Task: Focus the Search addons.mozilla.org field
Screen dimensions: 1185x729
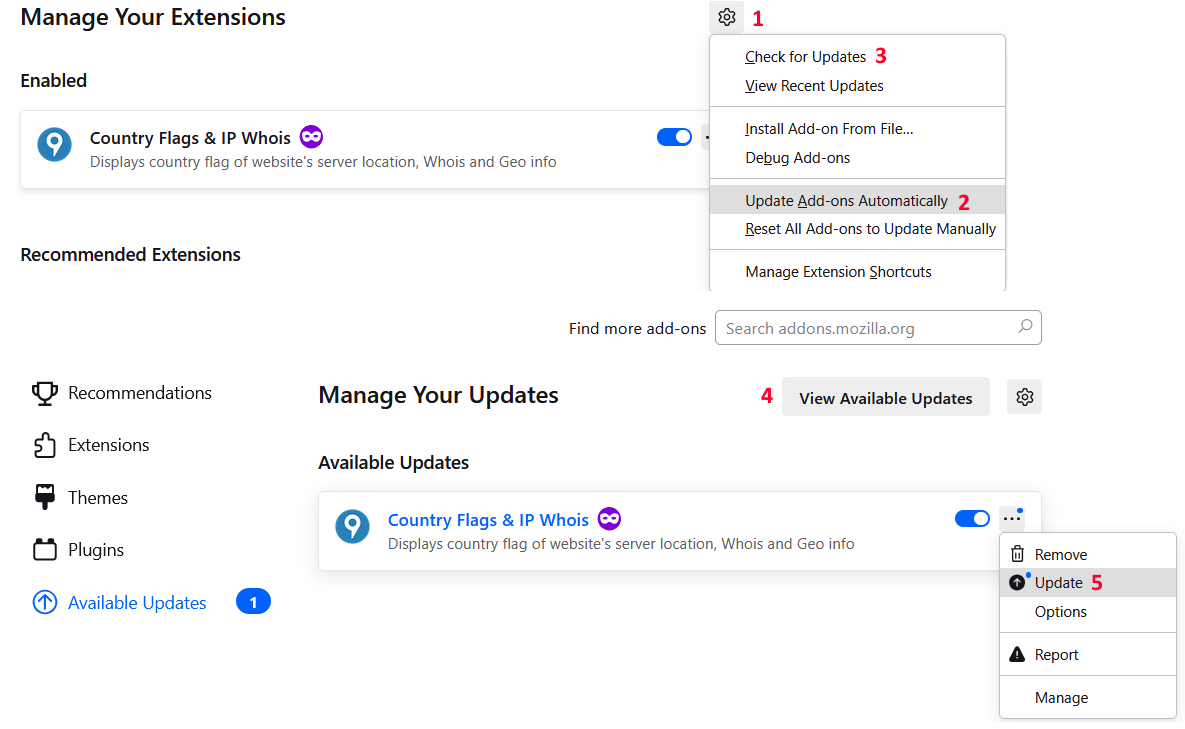Action: click(x=878, y=328)
